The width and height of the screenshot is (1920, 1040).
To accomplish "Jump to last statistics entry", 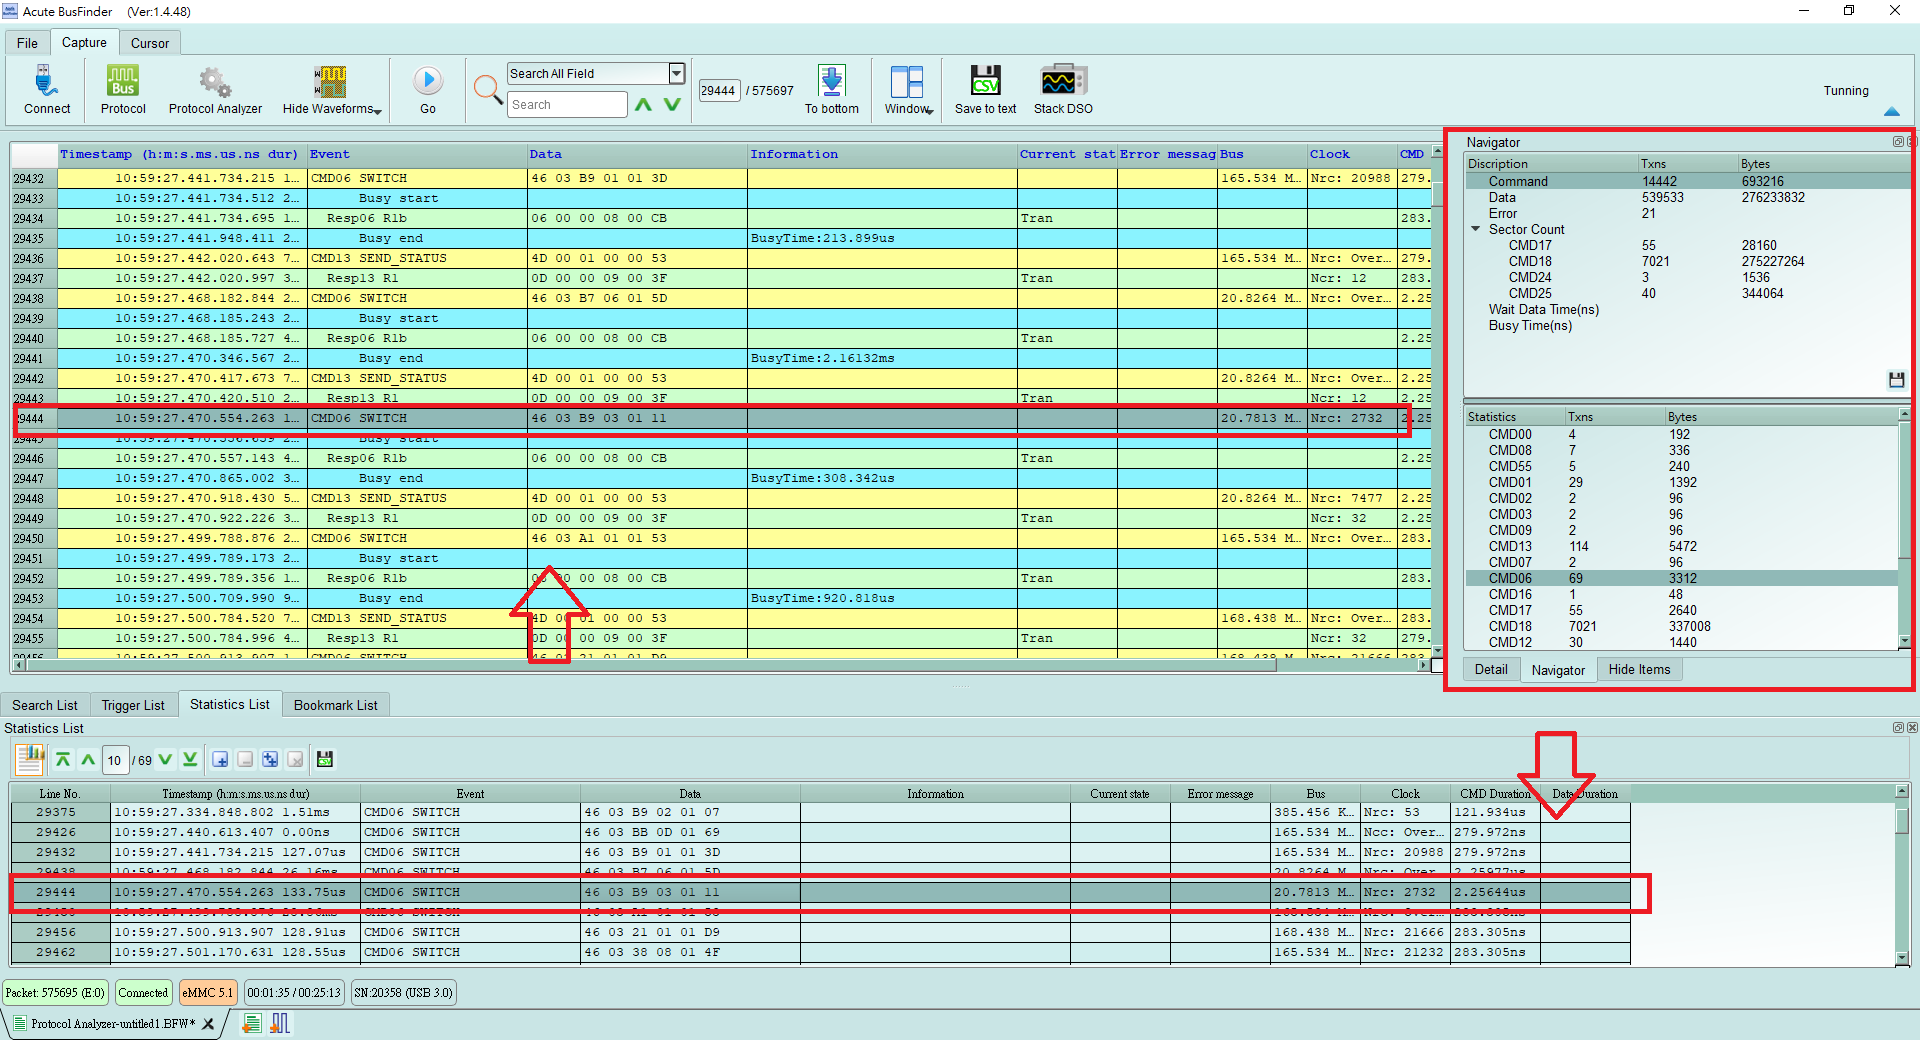I will [x=190, y=760].
